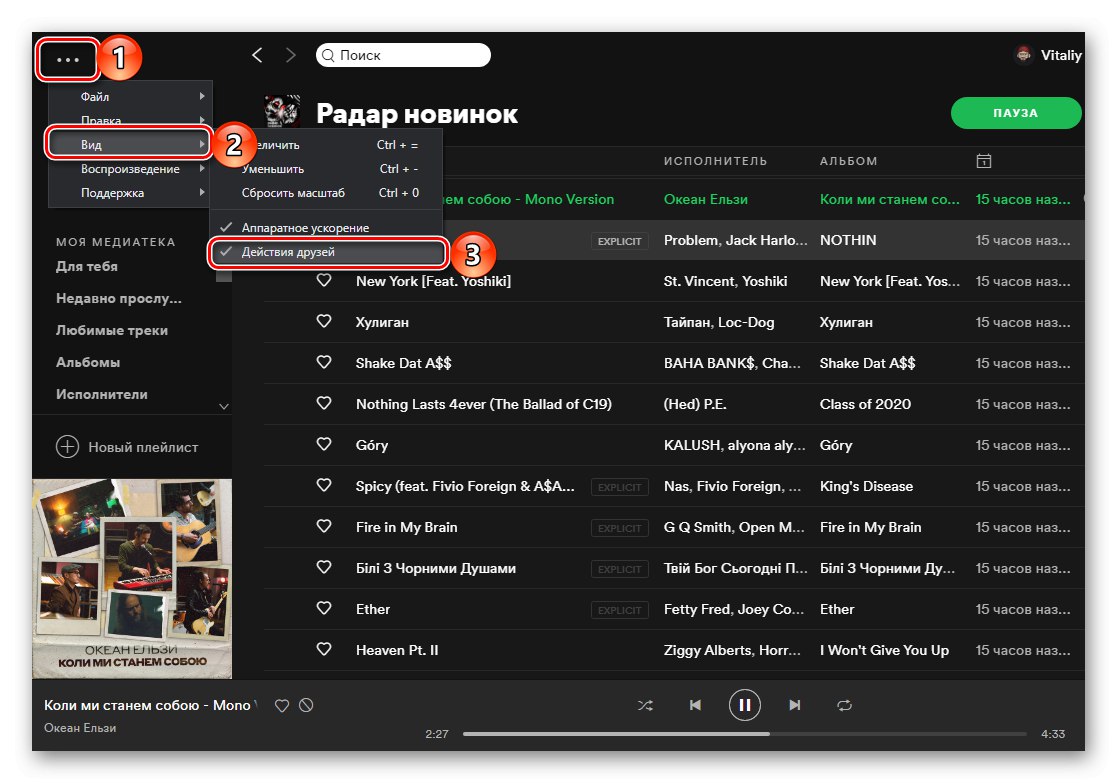Open artist Океан Ельзи in track list
Image resolution: width=1117 pixels, height=783 pixels.
(706, 199)
